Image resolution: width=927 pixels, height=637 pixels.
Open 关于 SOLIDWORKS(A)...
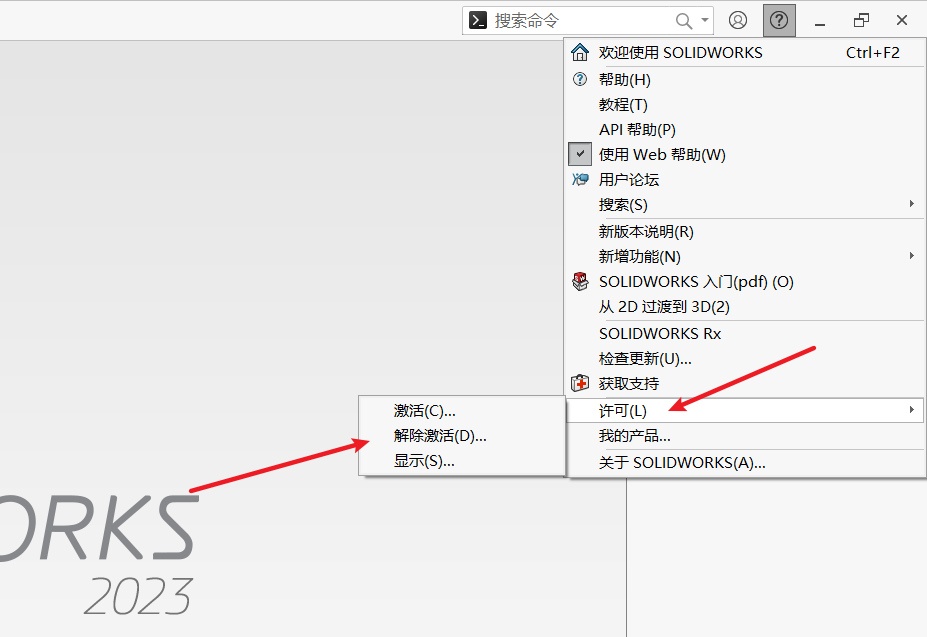680,462
